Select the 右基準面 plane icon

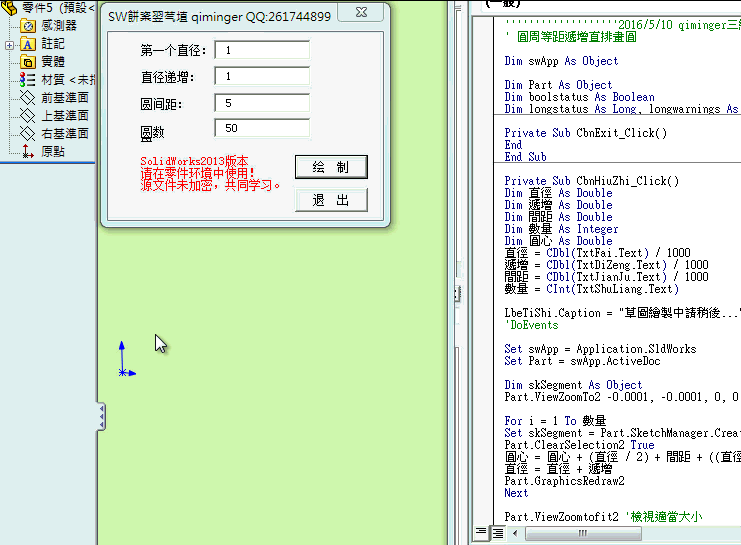27,134
